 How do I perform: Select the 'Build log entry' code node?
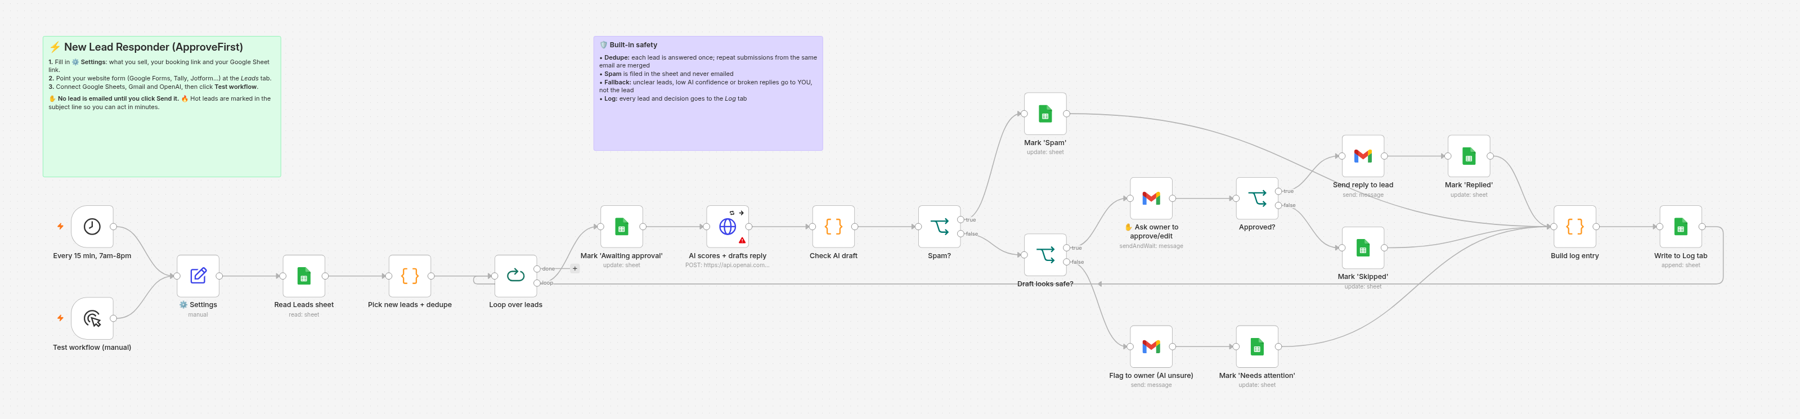point(1575,226)
